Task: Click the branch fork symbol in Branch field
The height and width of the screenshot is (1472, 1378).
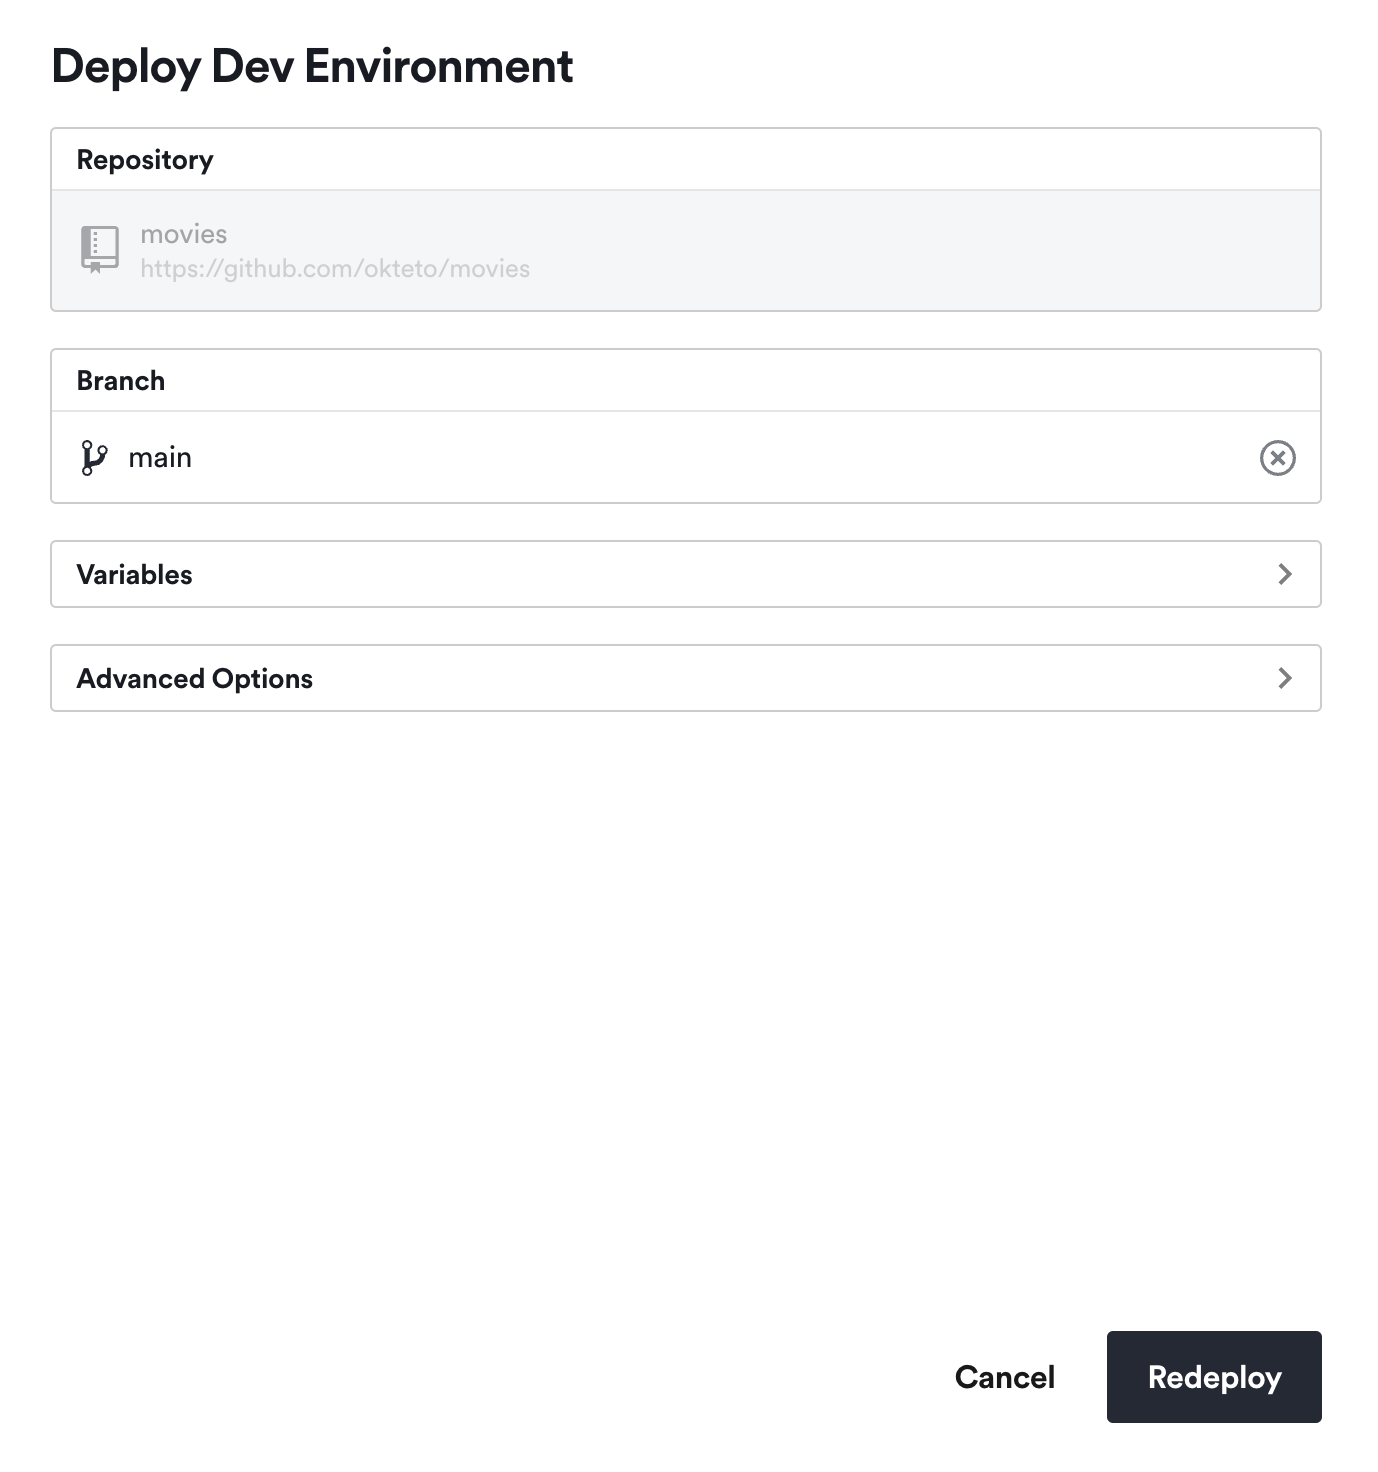Action: point(95,457)
